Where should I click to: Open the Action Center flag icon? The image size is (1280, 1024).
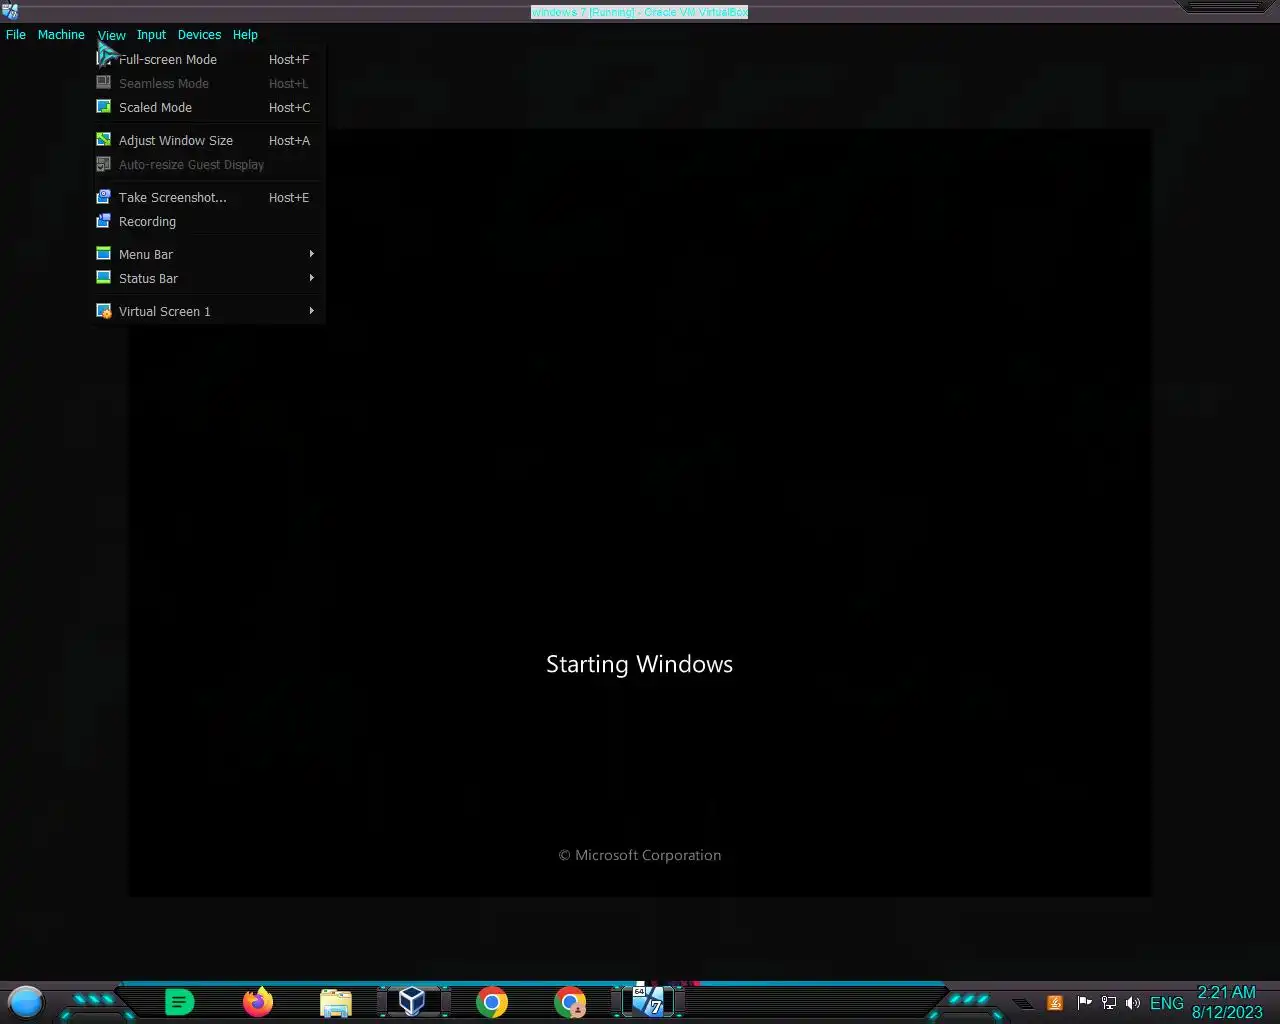tap(1084, 1003)
